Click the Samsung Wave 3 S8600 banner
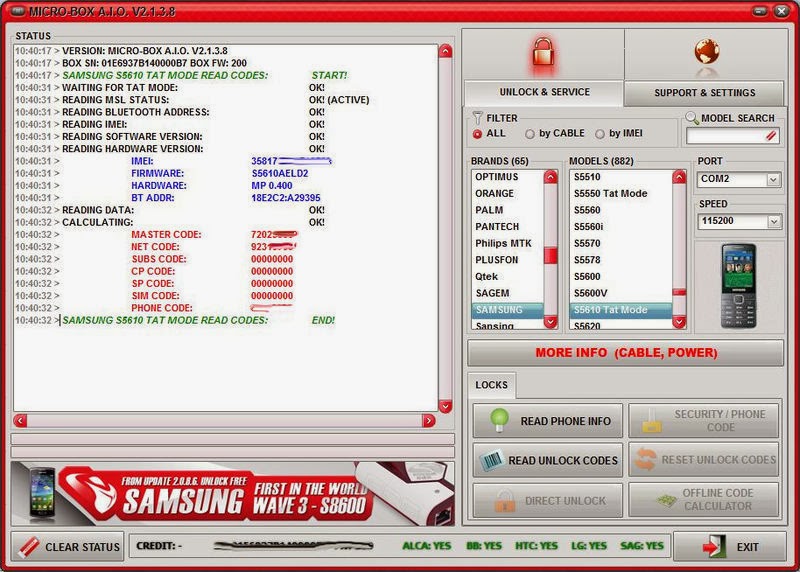Image resolution: width=800 pixels, height=572 pixels. point(233,493)
